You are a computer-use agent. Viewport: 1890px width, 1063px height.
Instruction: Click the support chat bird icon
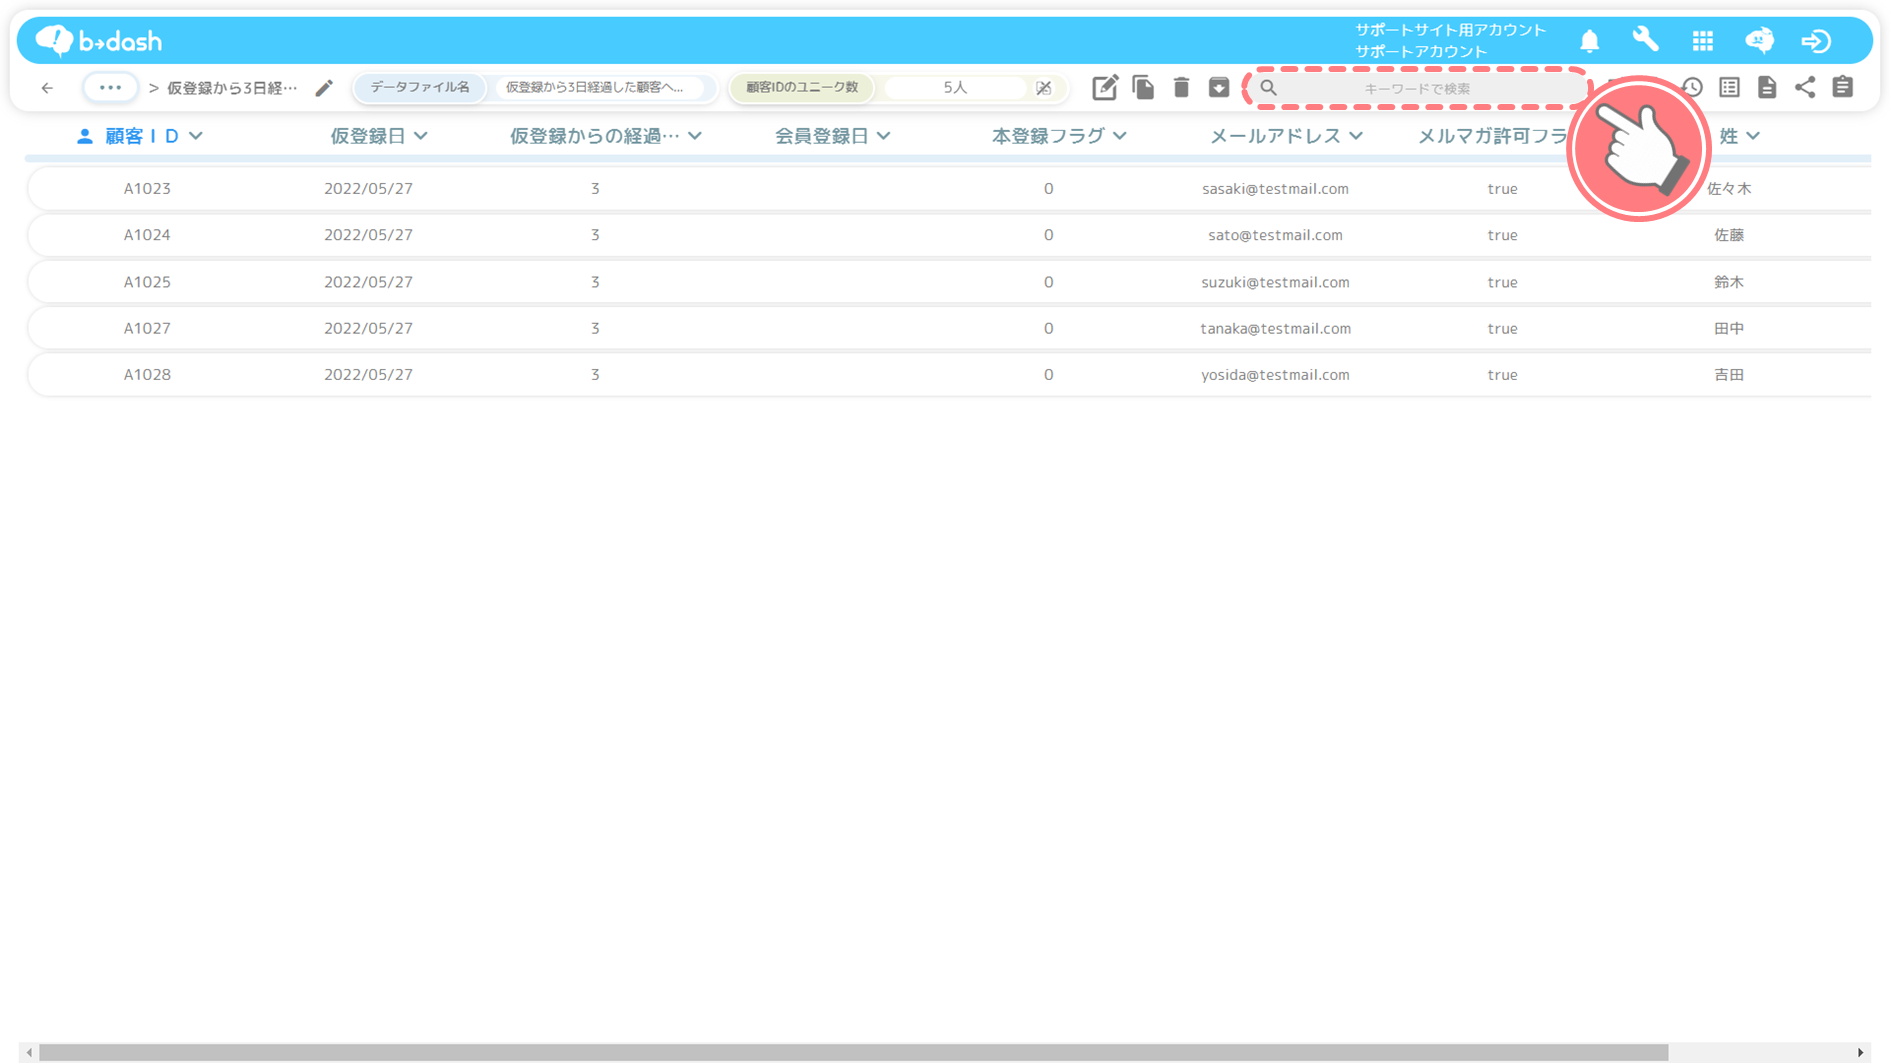[x=1759, y=40]
